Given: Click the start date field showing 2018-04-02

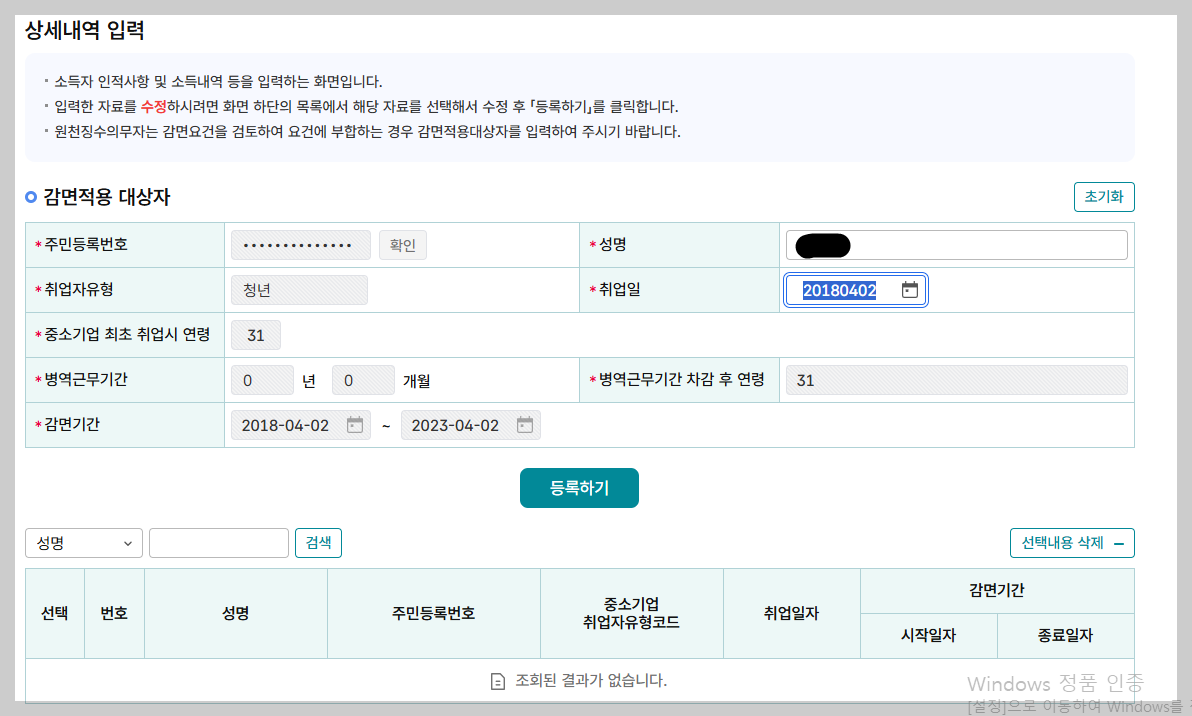Looking at the screenshot, I should pos(290,424).
